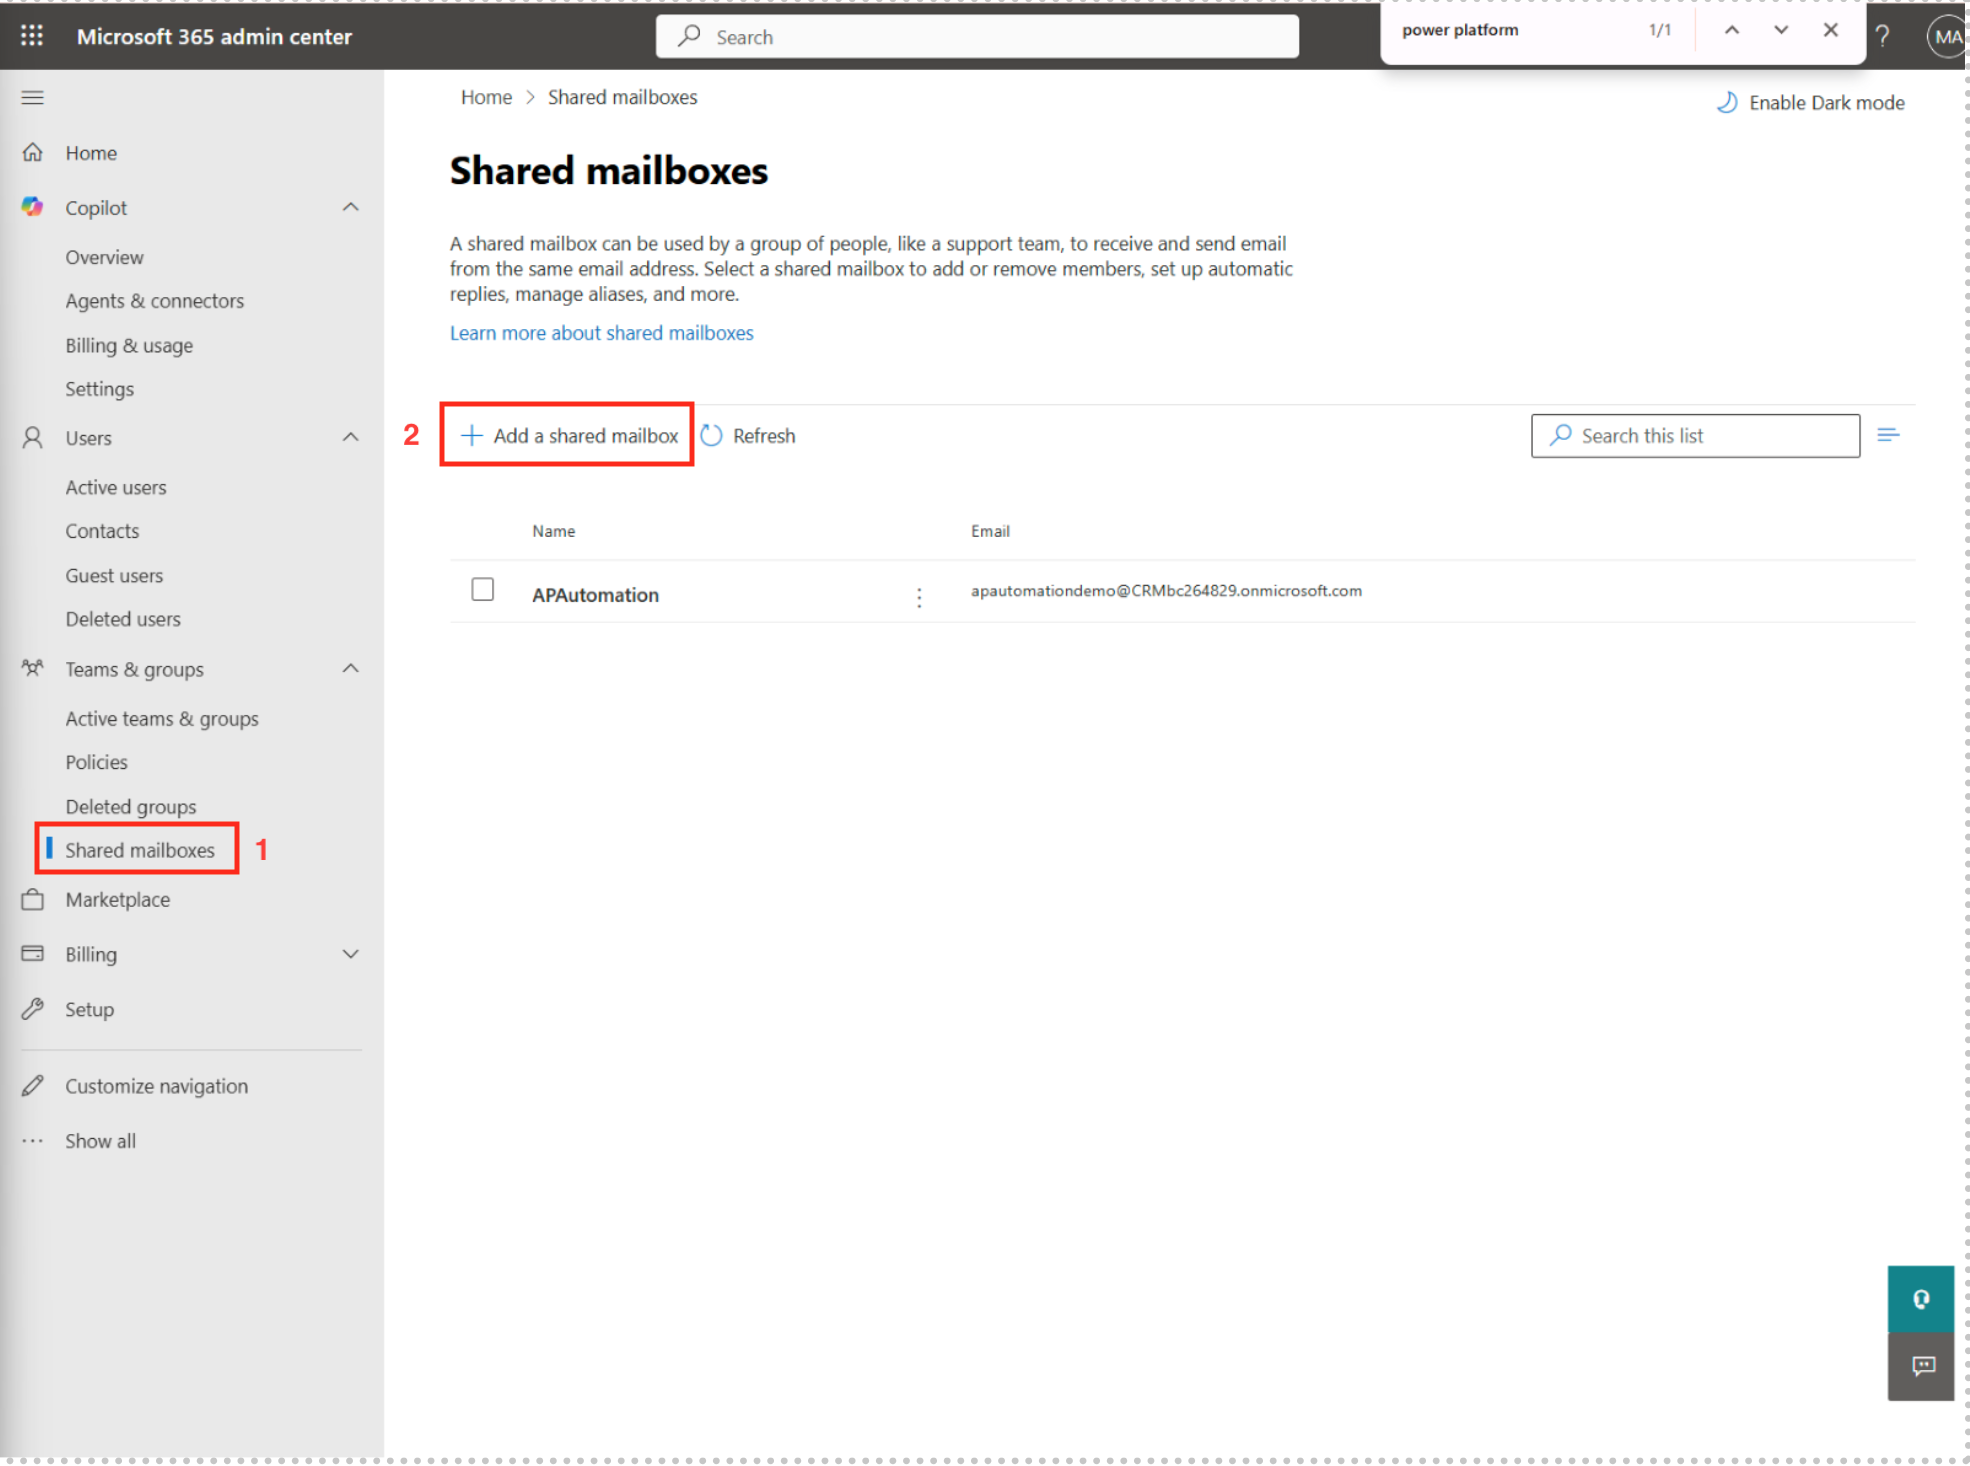Collapse the Teams & groups section
Screen dimensions: 1970x1466
pos(350,668)
